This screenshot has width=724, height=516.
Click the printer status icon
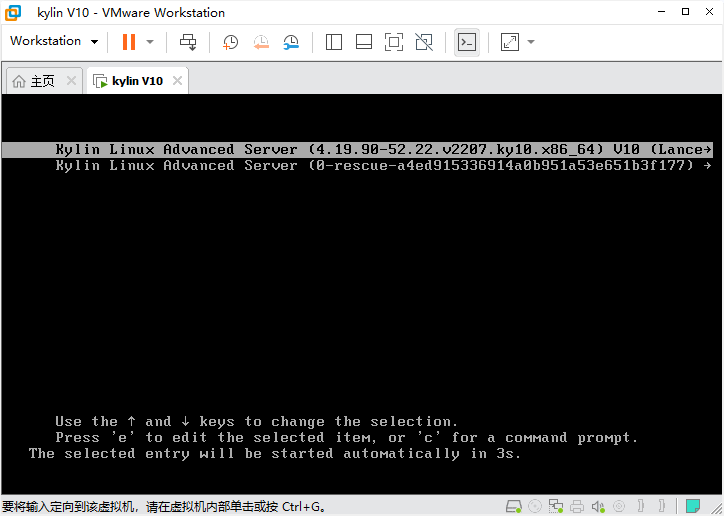click(577, 506)
